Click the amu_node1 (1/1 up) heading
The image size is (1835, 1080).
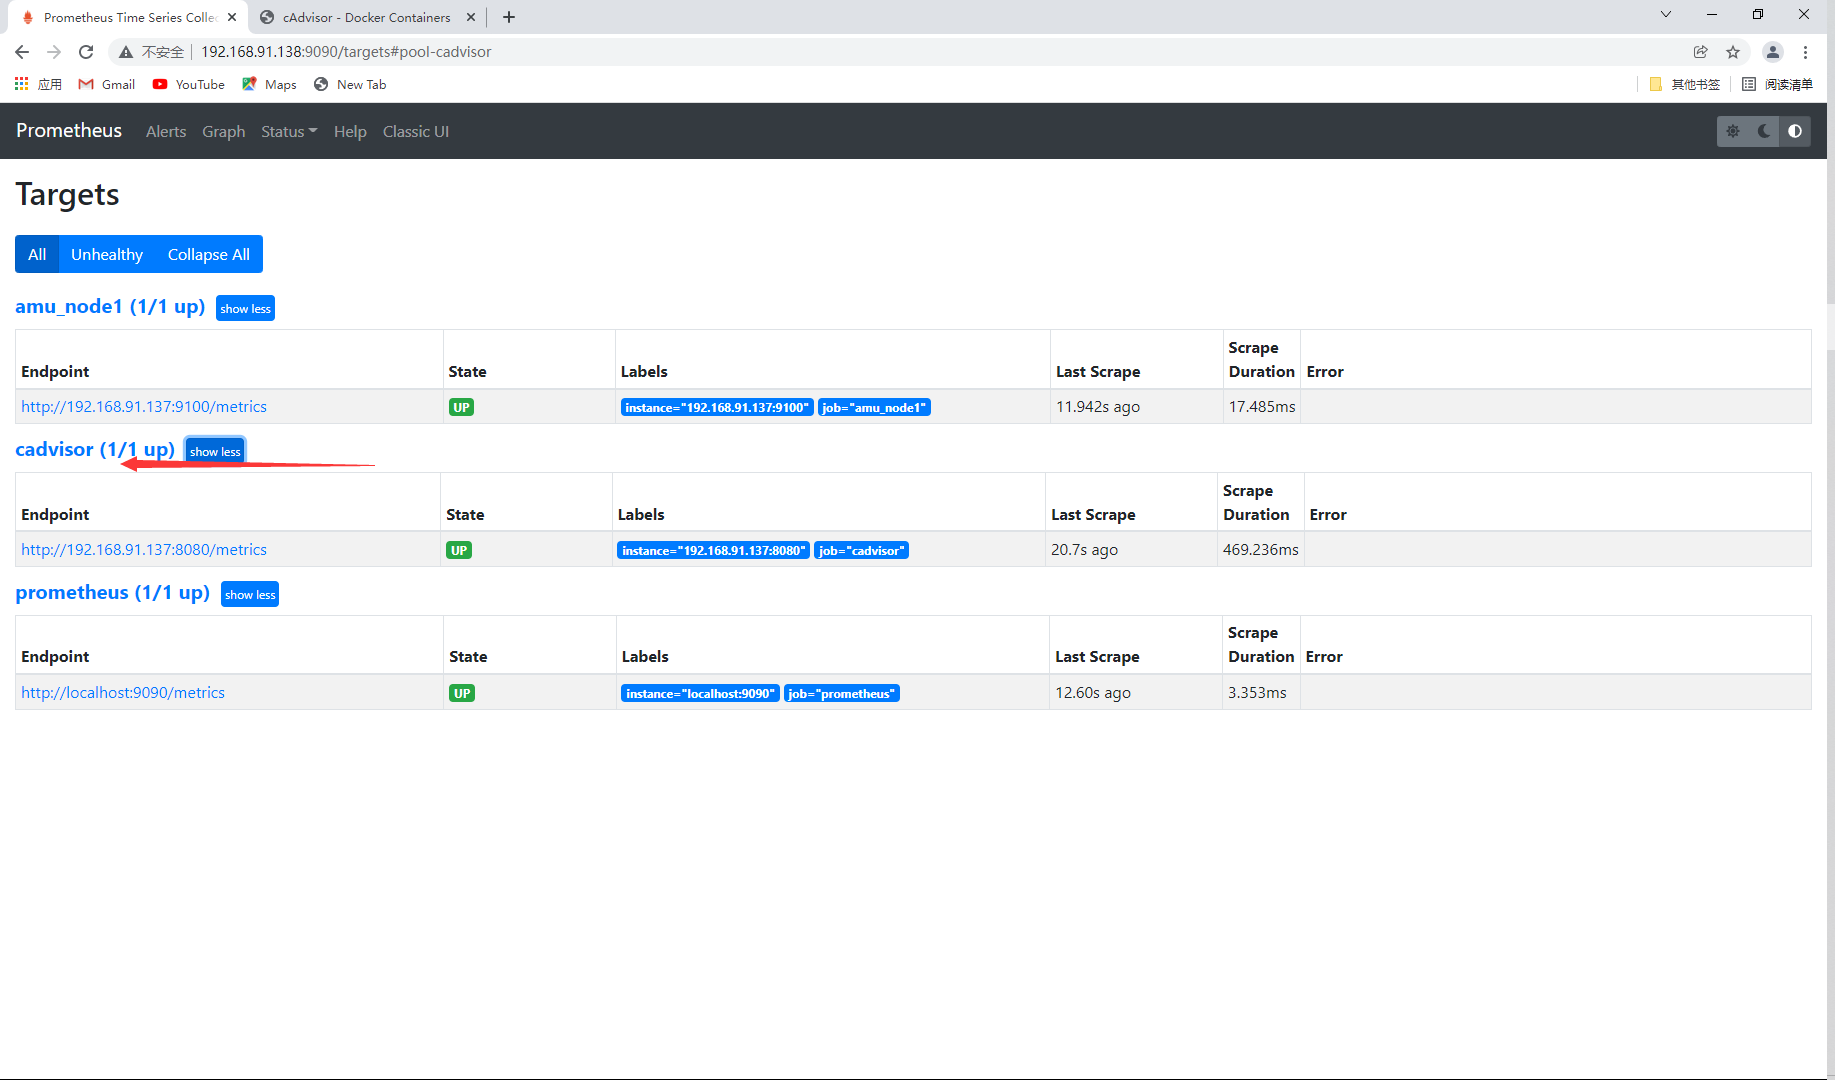(x=110, y=306)
